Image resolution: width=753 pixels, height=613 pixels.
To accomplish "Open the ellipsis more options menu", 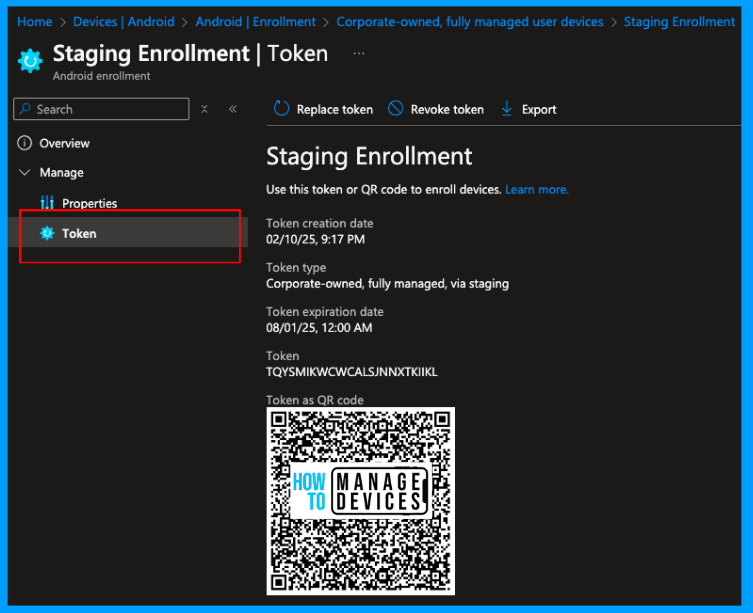I will (359, 53).
